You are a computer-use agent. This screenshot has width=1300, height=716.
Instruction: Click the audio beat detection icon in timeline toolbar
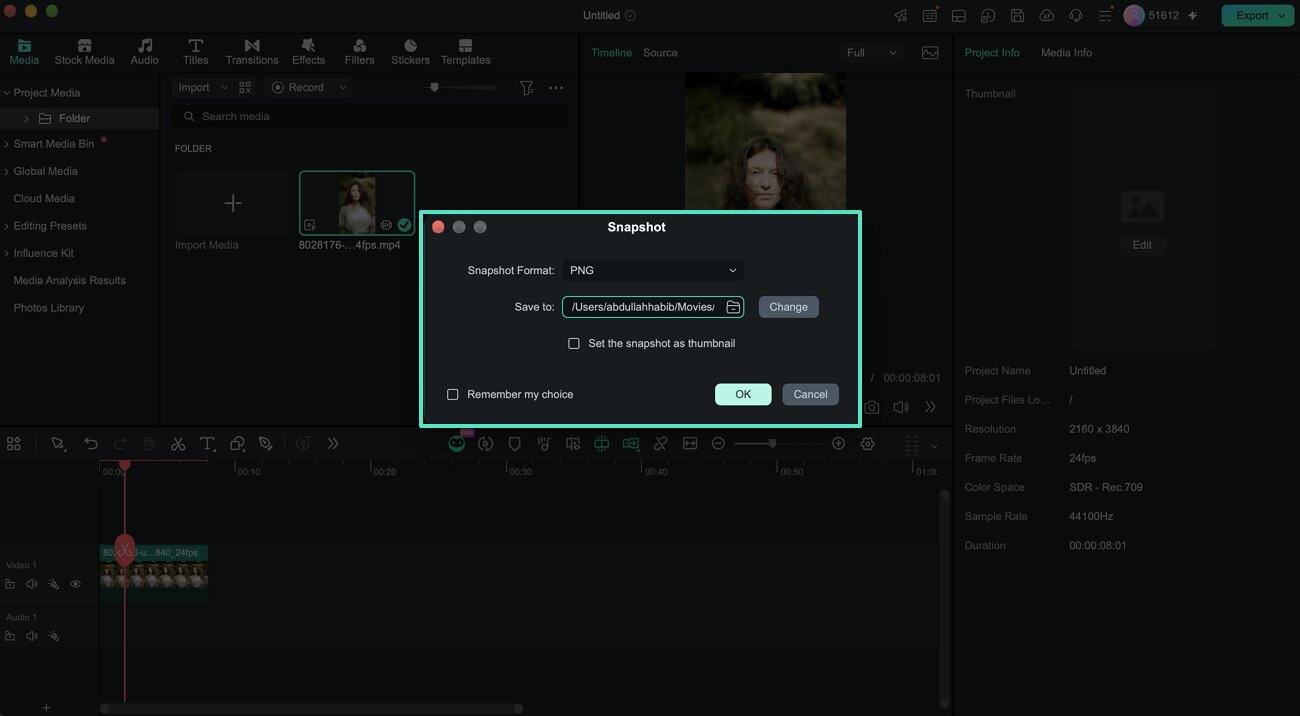click(x=544, y=444)
